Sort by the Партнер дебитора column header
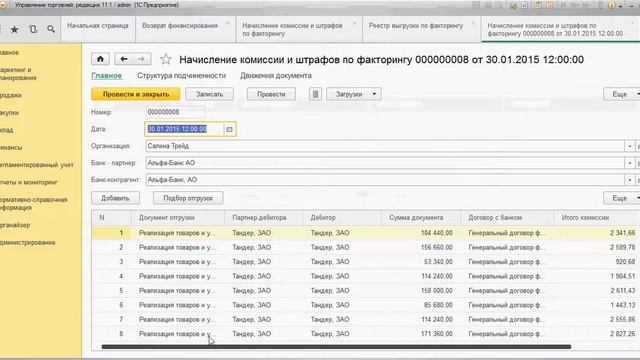Image resolution: width=640 pixels, height=360 pixels. 264,218
